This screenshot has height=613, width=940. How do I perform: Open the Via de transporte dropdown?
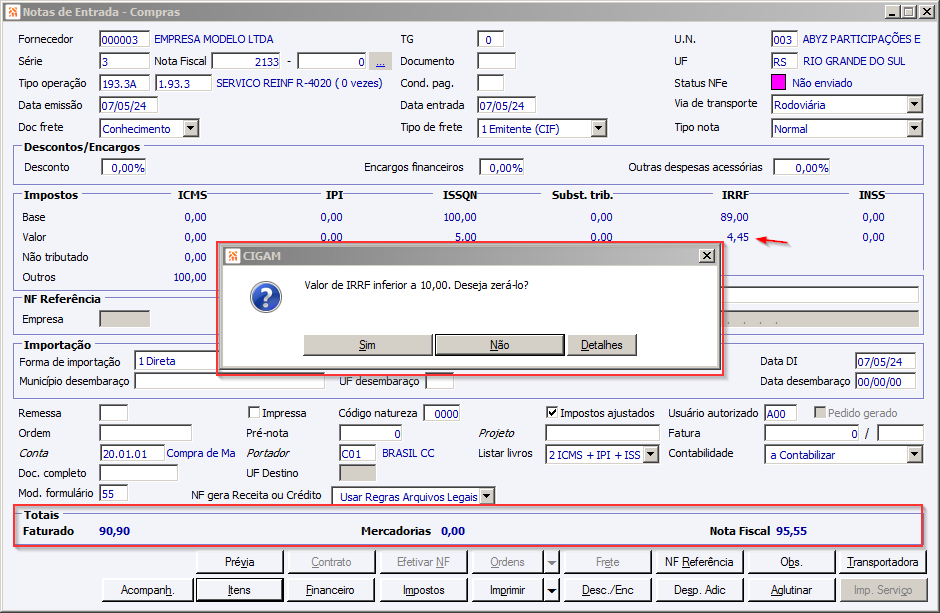pyautogui.click(x=914, y=105)
